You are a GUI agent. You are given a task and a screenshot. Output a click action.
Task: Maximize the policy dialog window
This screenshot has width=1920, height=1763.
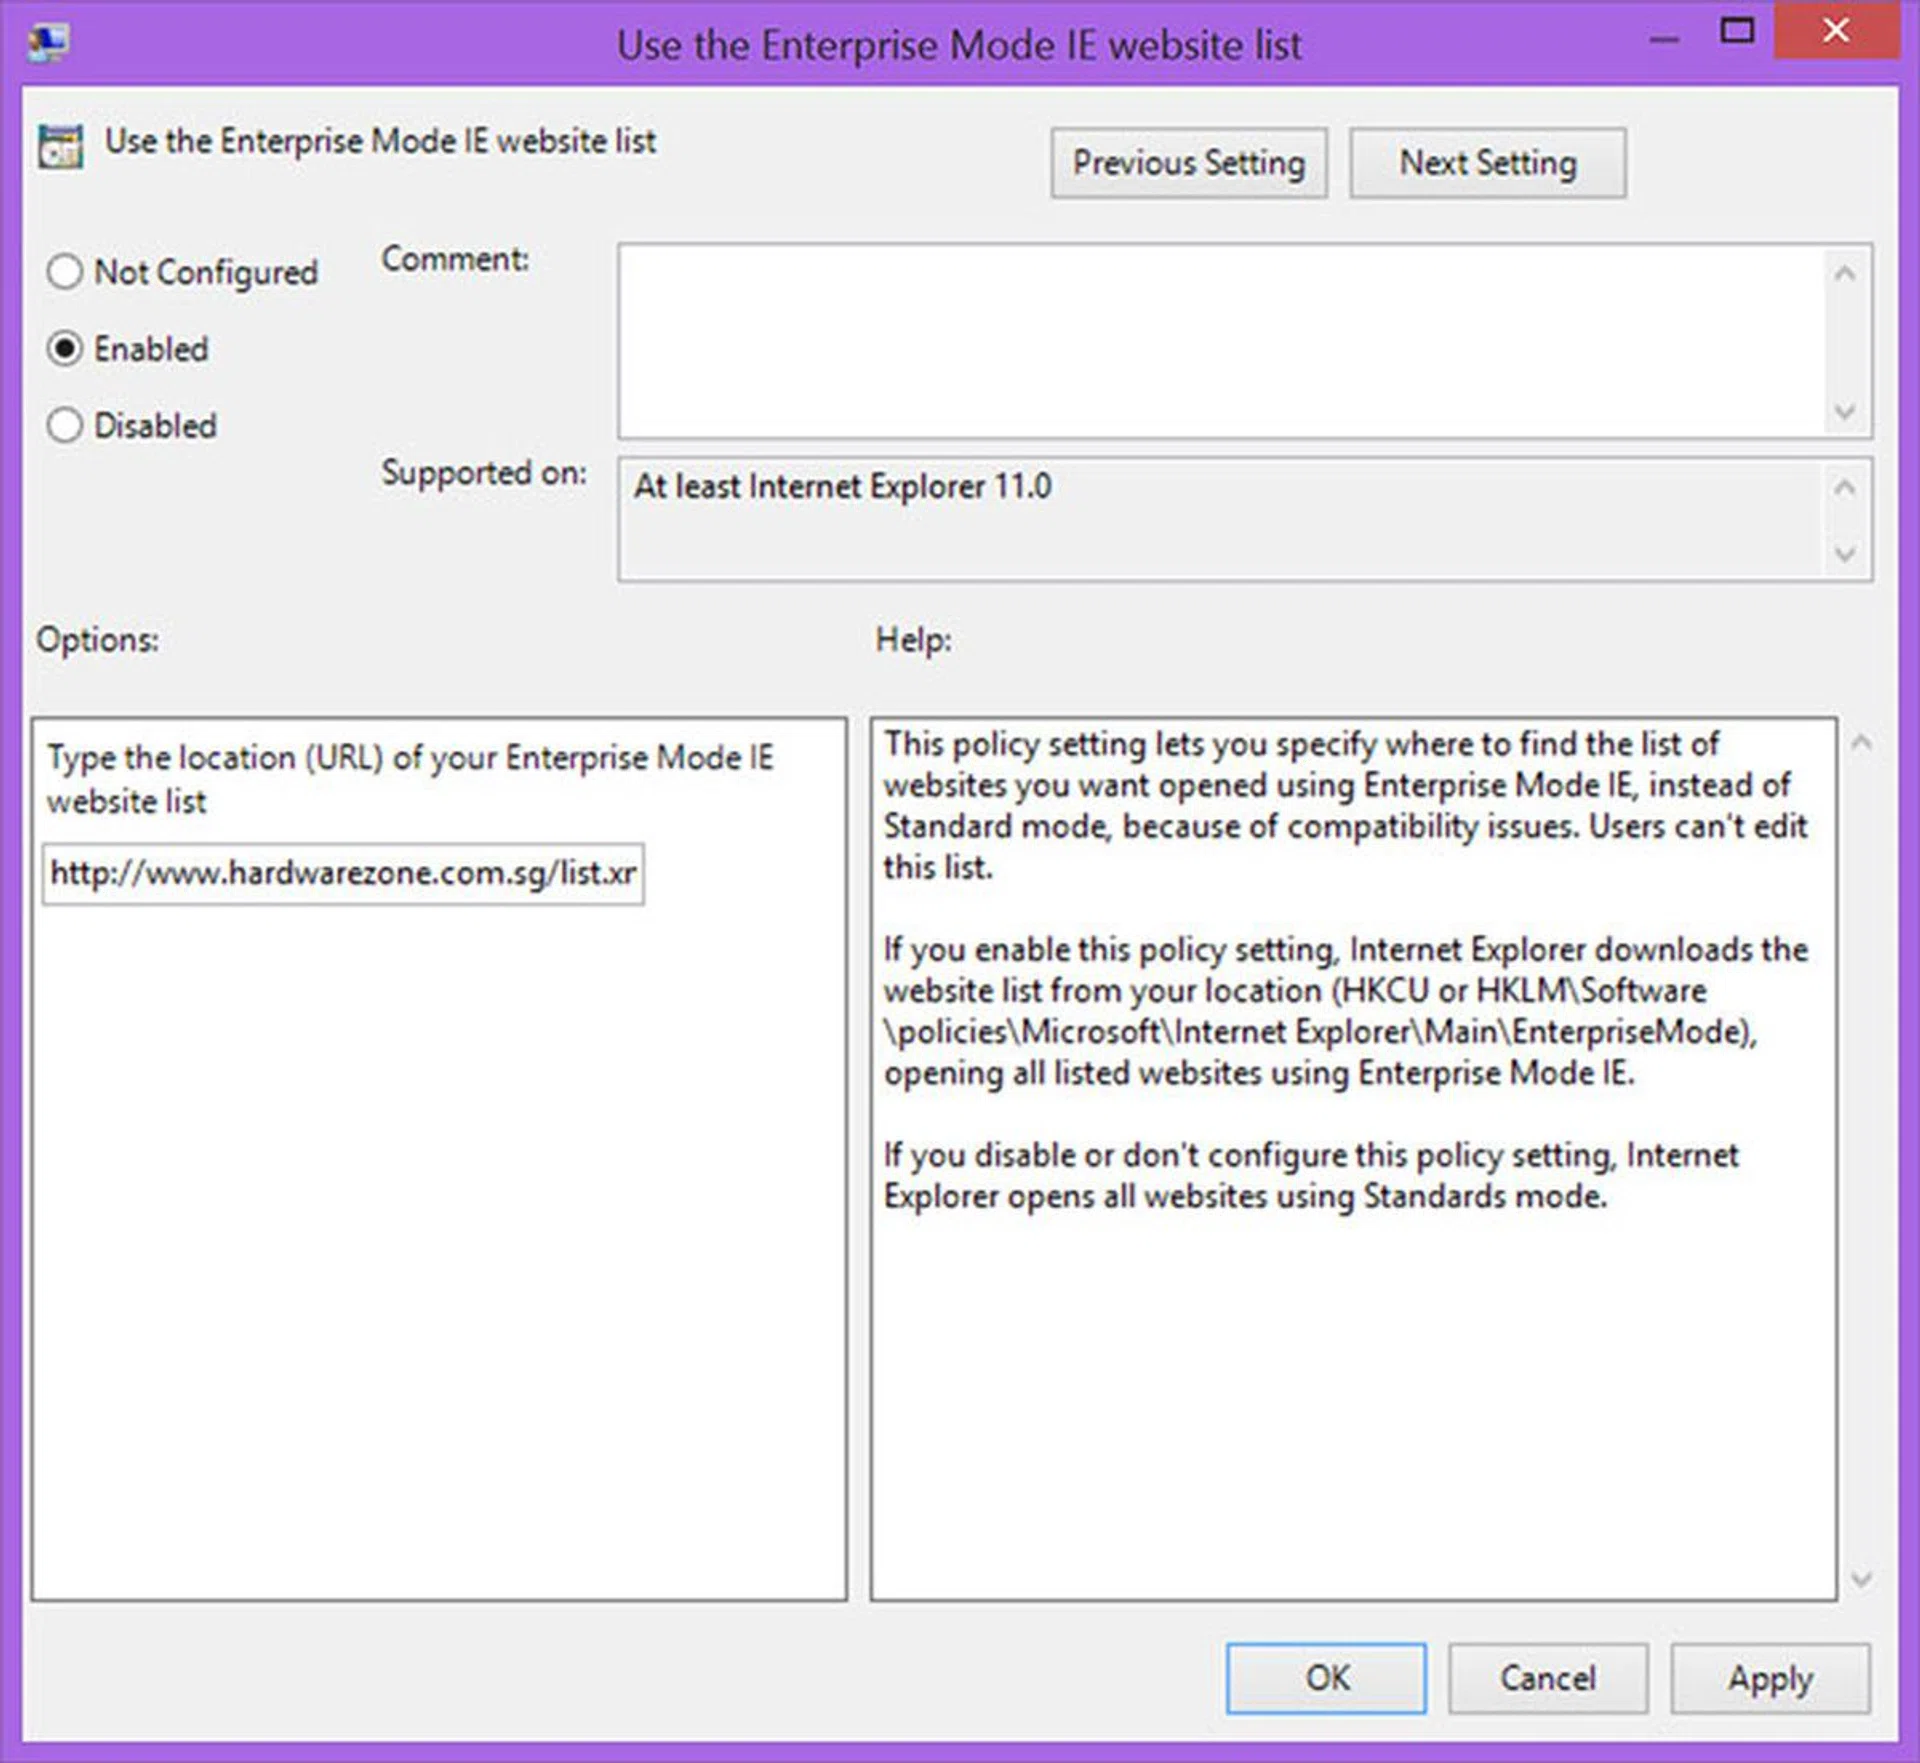point(1736,32)
